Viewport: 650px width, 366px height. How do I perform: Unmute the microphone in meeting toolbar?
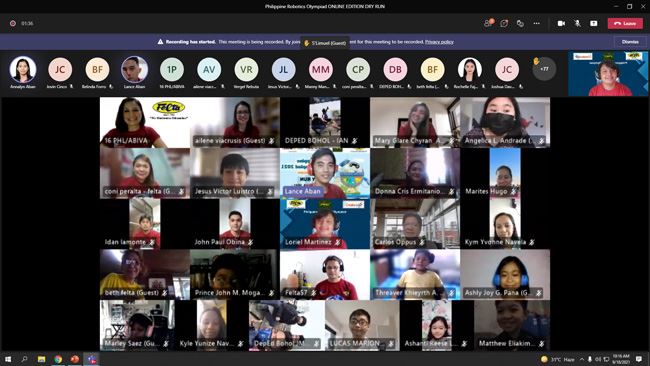[x=577, y=23]
